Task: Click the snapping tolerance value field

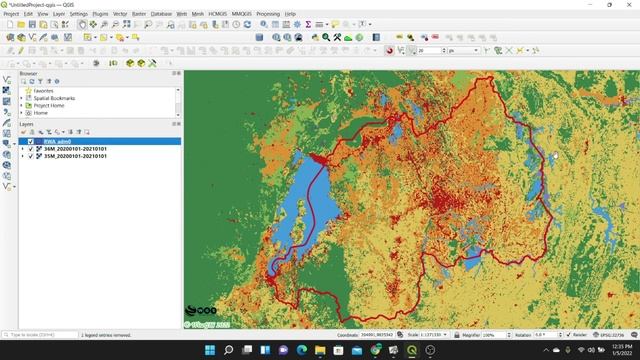Action: click(429, 51)
